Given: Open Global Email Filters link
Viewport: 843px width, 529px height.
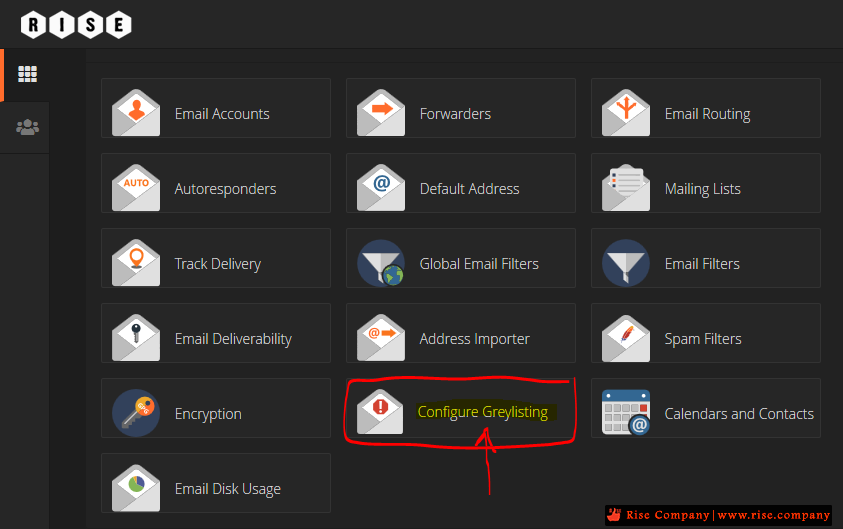Looking at the screenshot, I should (x=479, y=264).
